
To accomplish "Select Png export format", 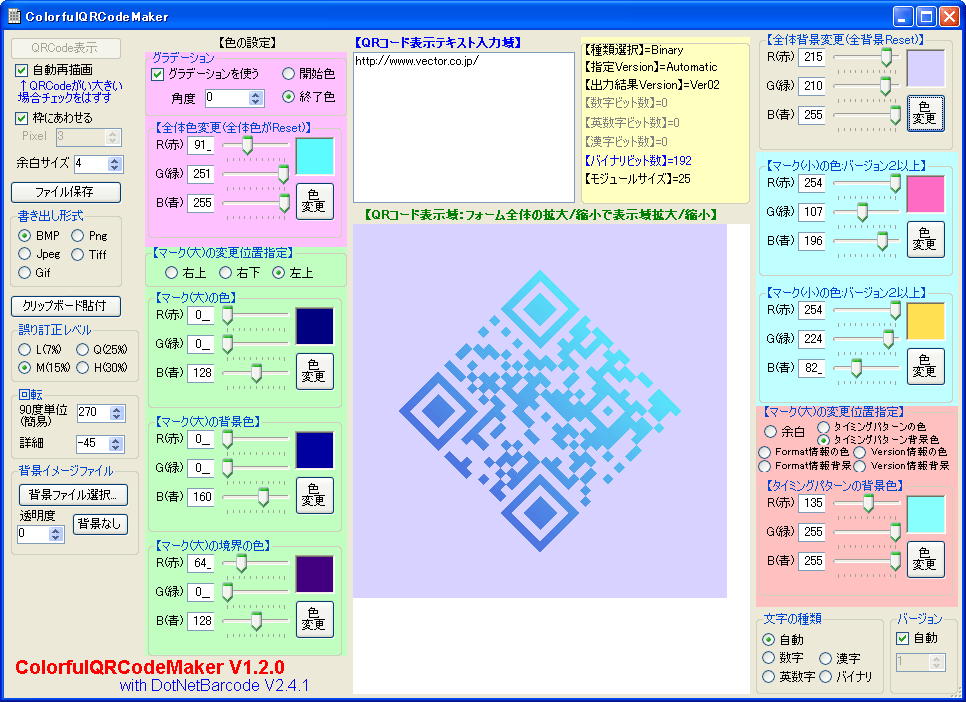I will [x=78, y=235].
